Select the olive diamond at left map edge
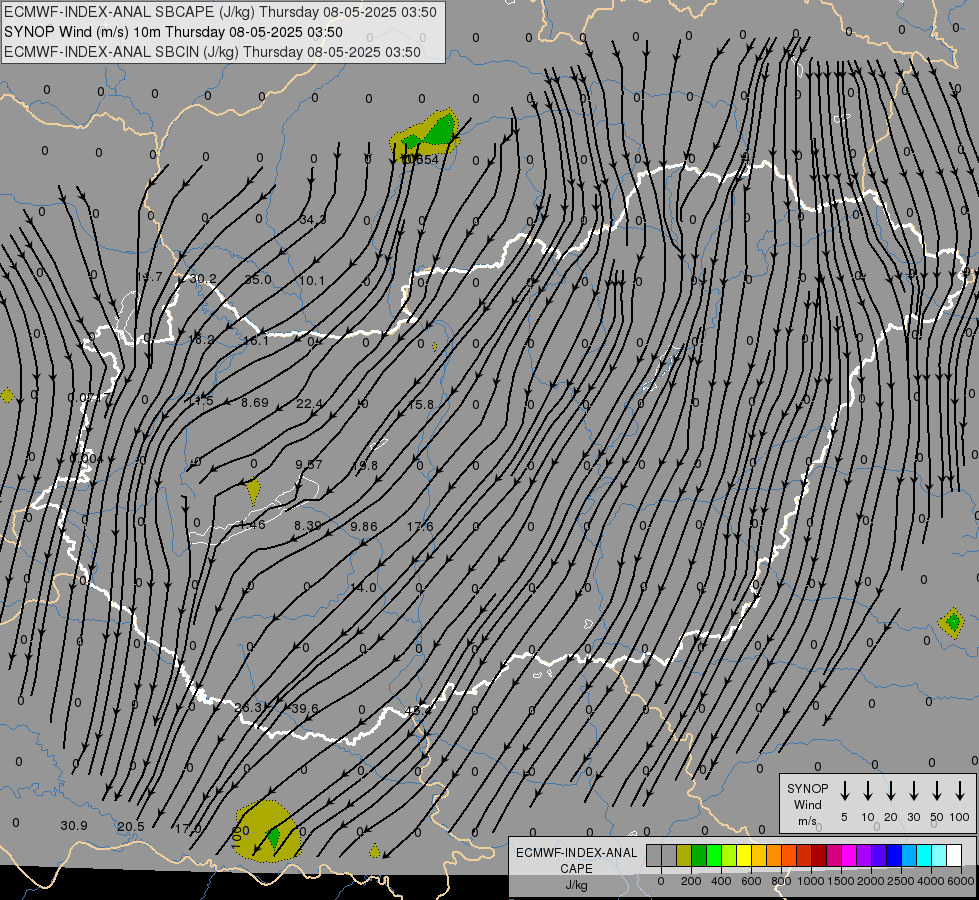Viewport: 979px width, 900px height. coord(7,395)
